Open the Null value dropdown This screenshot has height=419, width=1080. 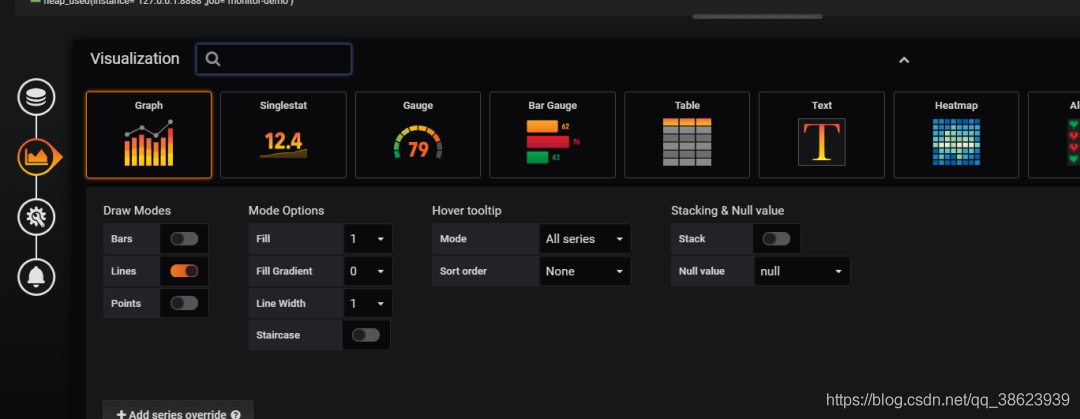click(802, 271)
